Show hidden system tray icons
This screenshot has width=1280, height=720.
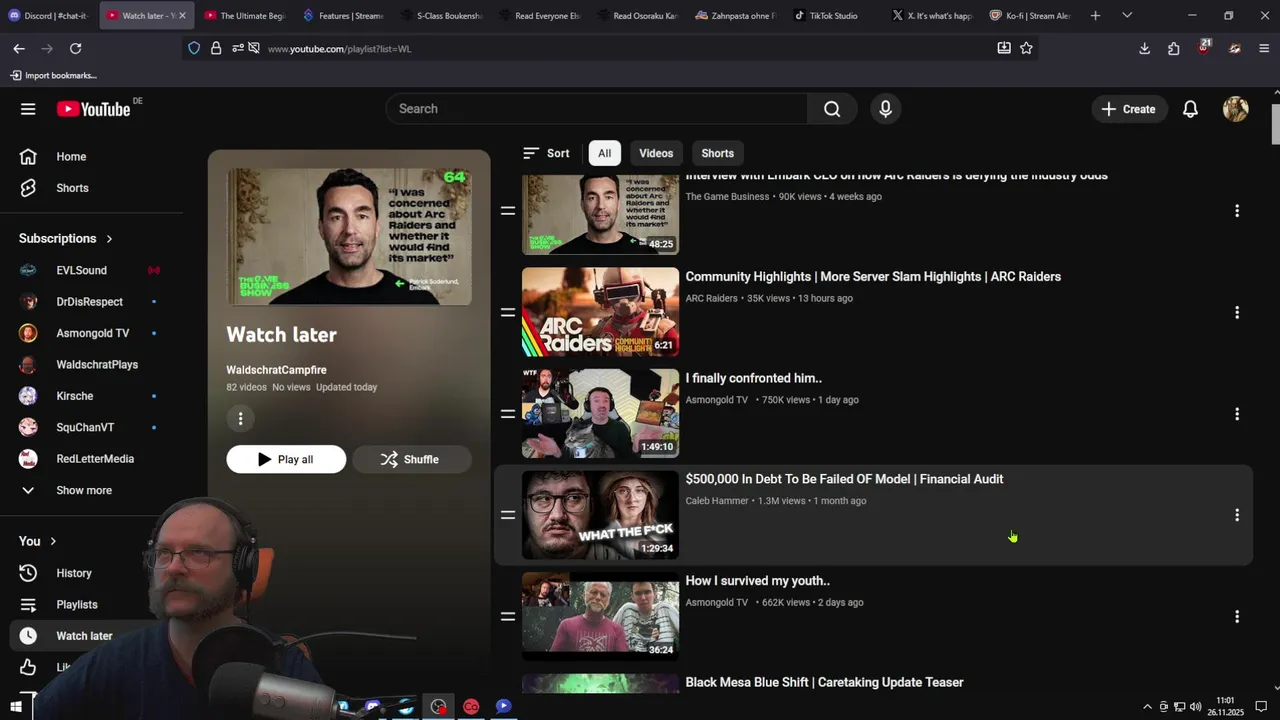pos(1147,707)
